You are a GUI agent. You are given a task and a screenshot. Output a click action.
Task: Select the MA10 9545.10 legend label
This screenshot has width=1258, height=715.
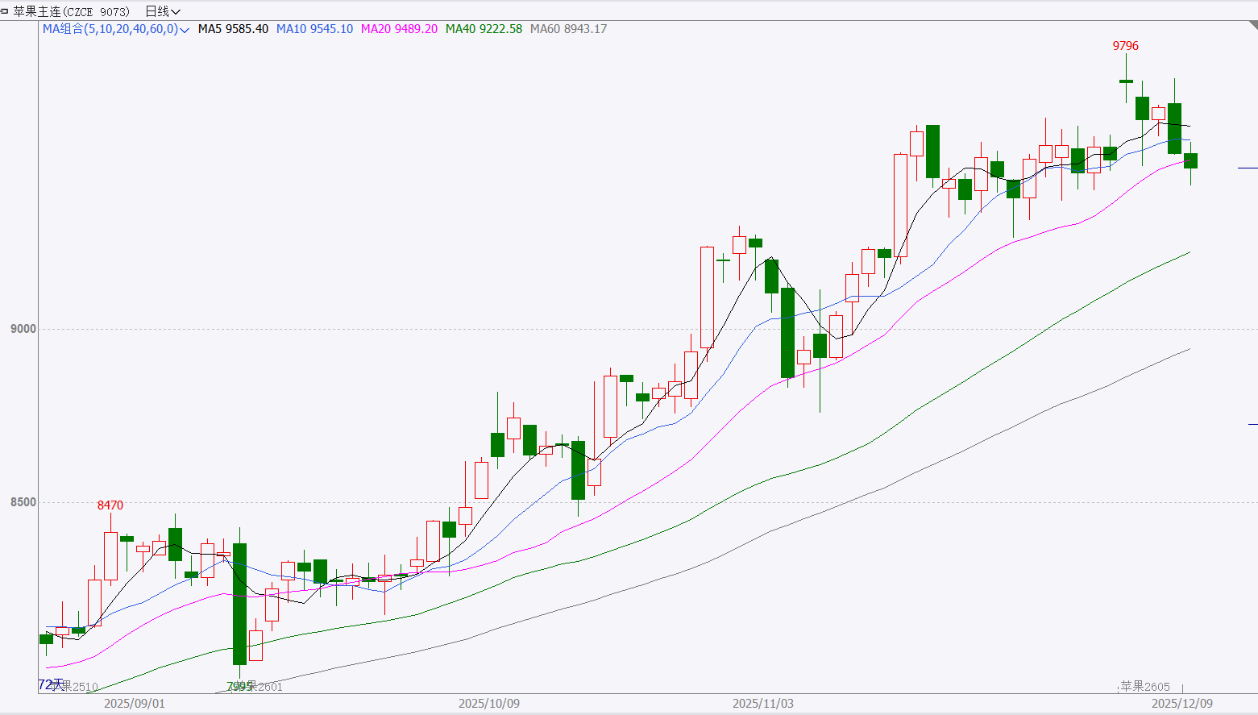[317, 29]
